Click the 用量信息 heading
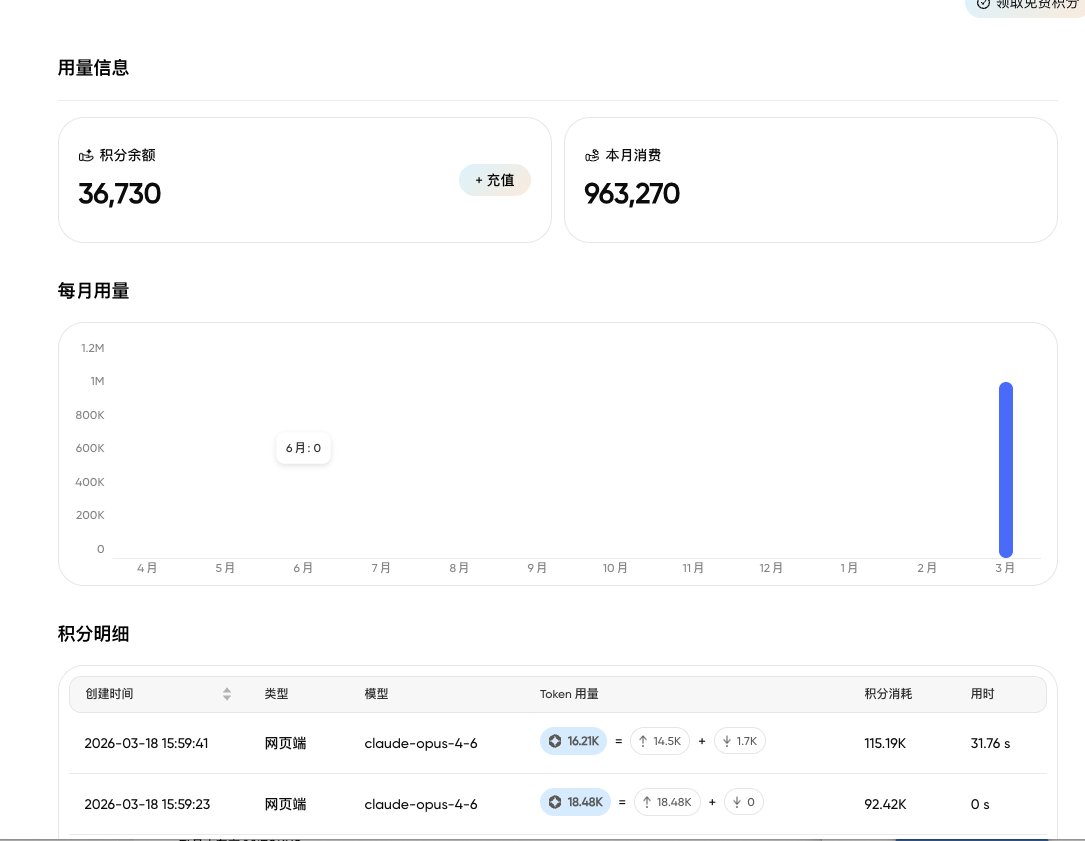Screen dimensions: 1085x841 click(93, 68)
